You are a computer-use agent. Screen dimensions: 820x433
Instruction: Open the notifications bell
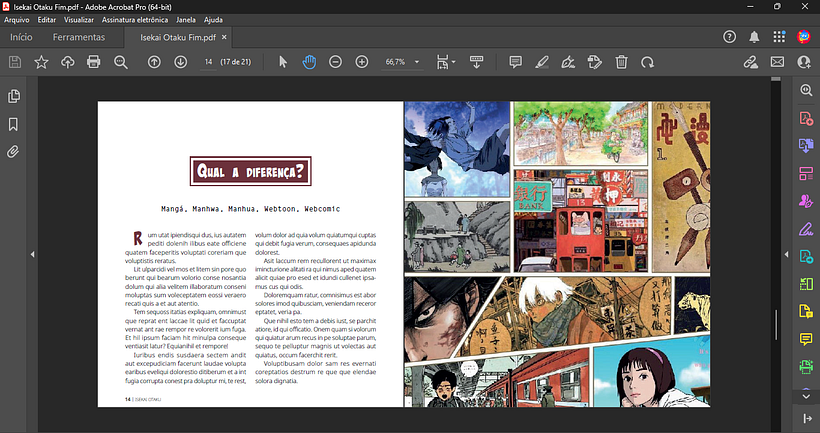pyautogui.click(x=754, y=37)
